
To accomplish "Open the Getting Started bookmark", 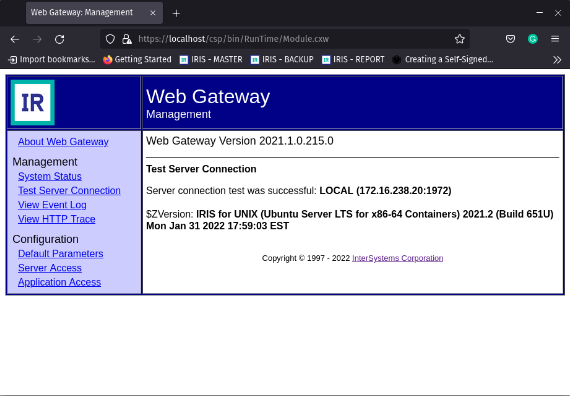I will pyautogui.click(x=137, y=59).
